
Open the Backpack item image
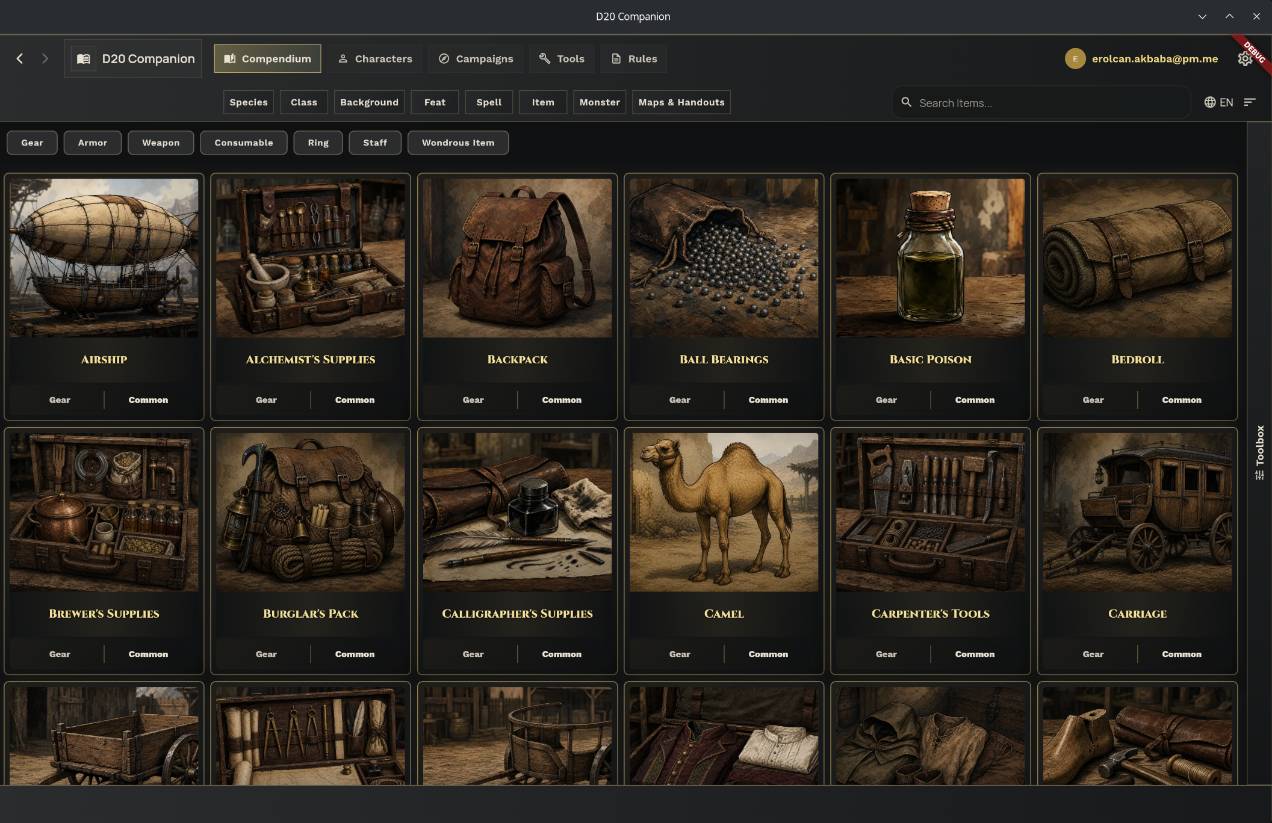pos(517,258)
